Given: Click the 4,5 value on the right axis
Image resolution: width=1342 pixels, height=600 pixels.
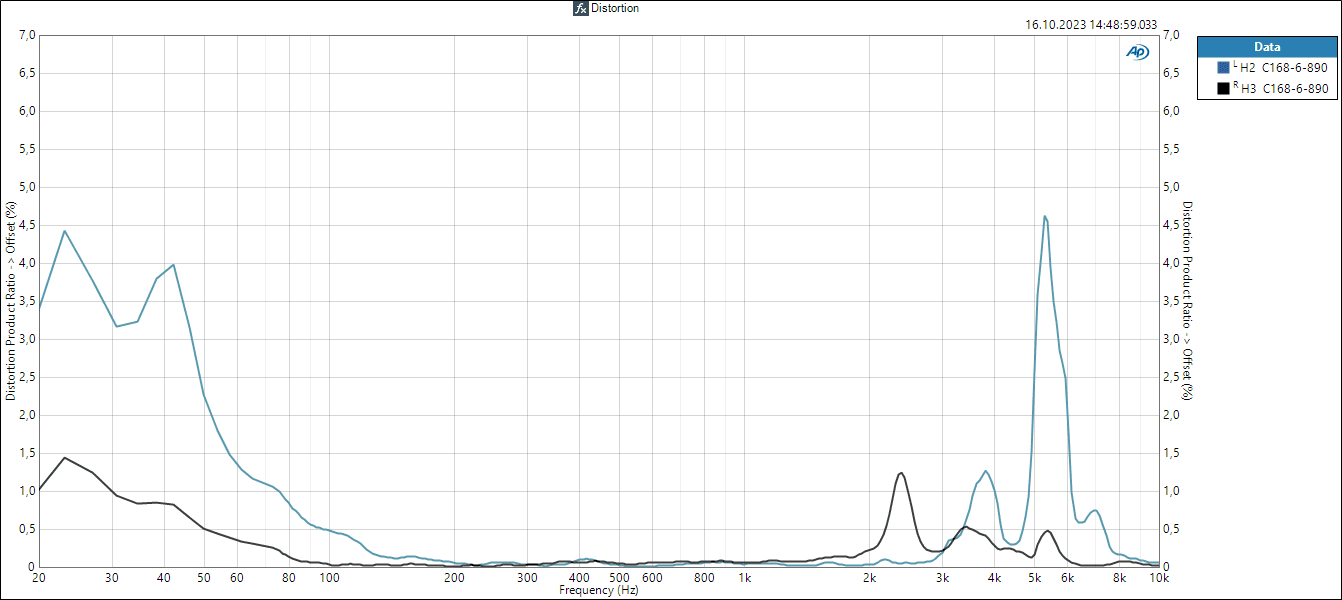Looking at the screenshot, I should pos(1173,225).
